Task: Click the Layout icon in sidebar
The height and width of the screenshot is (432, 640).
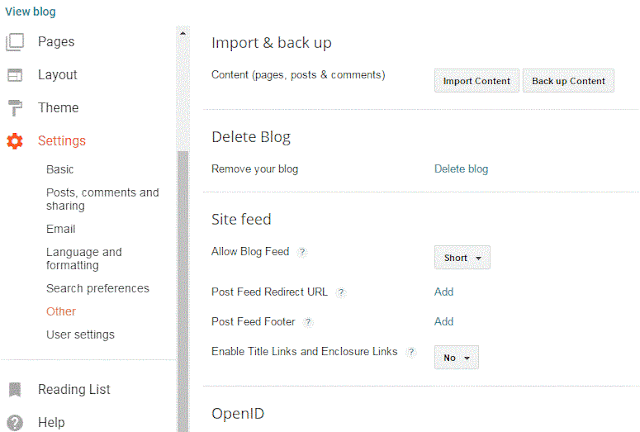Action: click(15, 75)
